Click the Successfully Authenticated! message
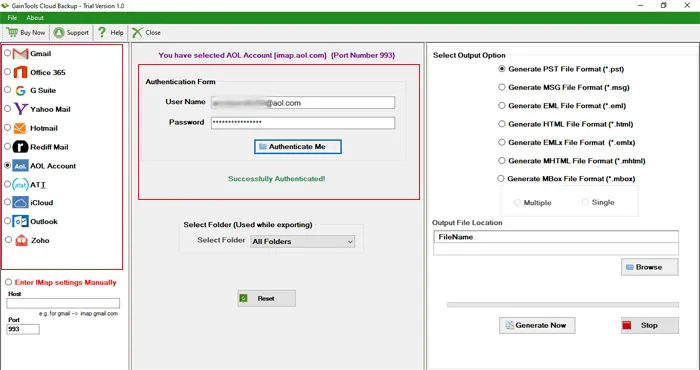 coord(277,179)
